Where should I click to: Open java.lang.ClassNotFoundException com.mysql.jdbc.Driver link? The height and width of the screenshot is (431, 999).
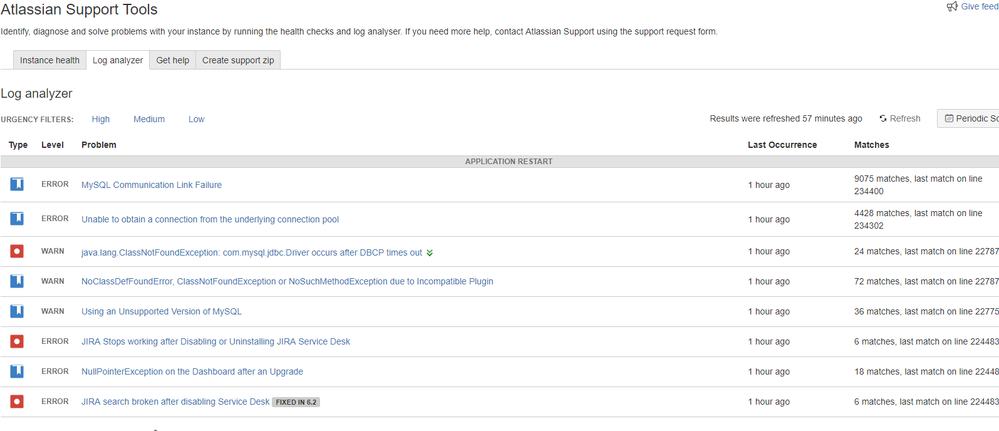coord(252,252)
